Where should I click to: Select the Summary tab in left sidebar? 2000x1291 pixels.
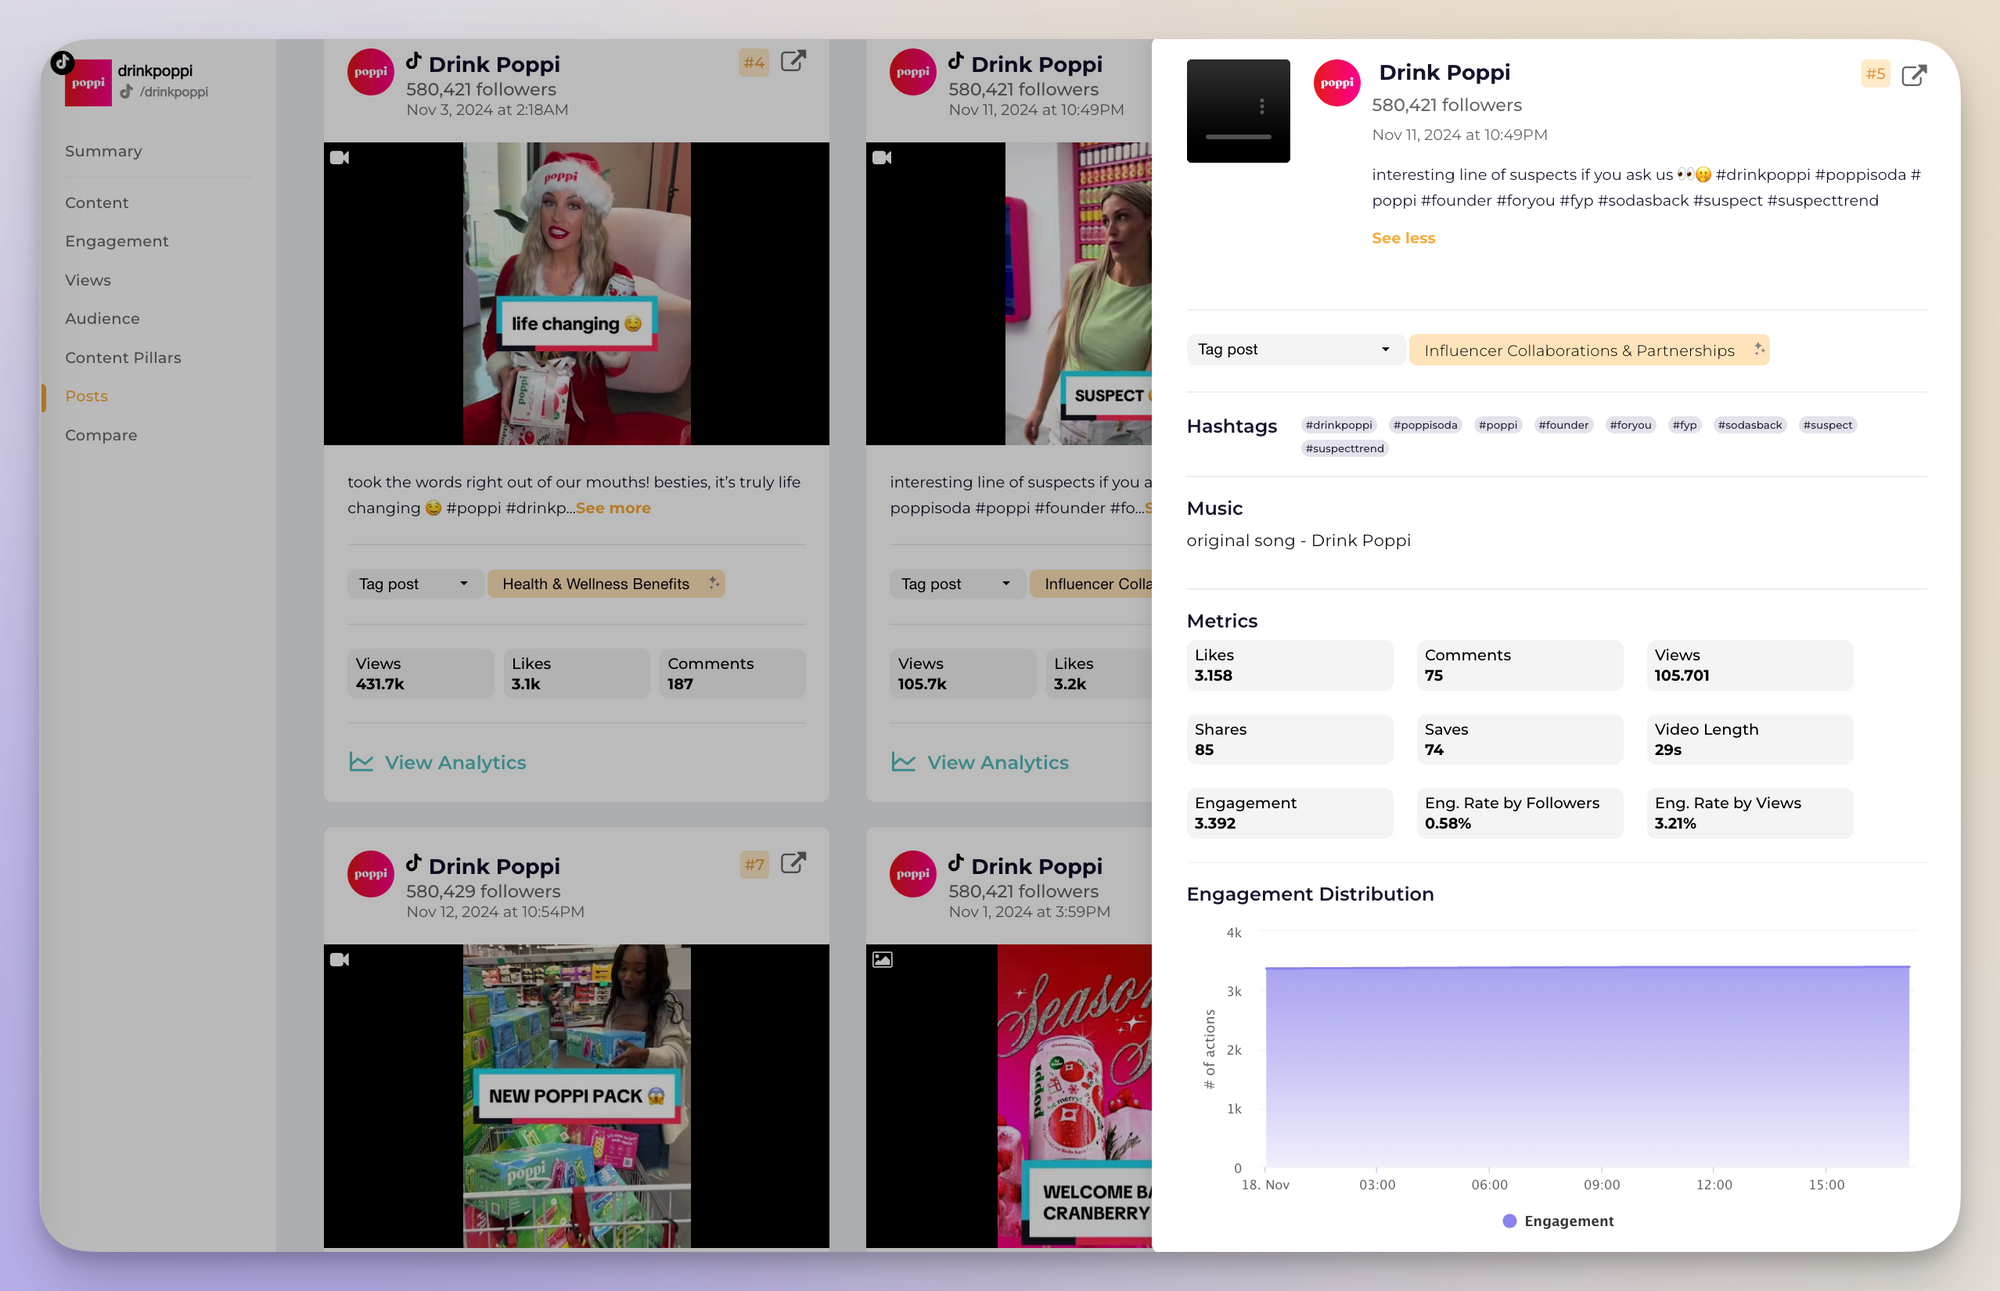pyautogui.click(x=103, y=150)
